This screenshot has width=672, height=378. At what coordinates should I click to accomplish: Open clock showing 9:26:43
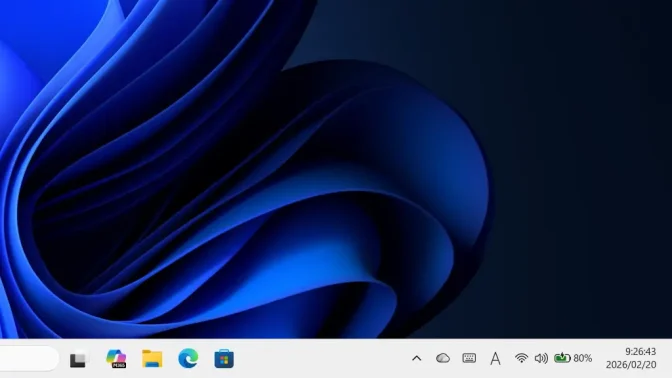tap(640, 351)
